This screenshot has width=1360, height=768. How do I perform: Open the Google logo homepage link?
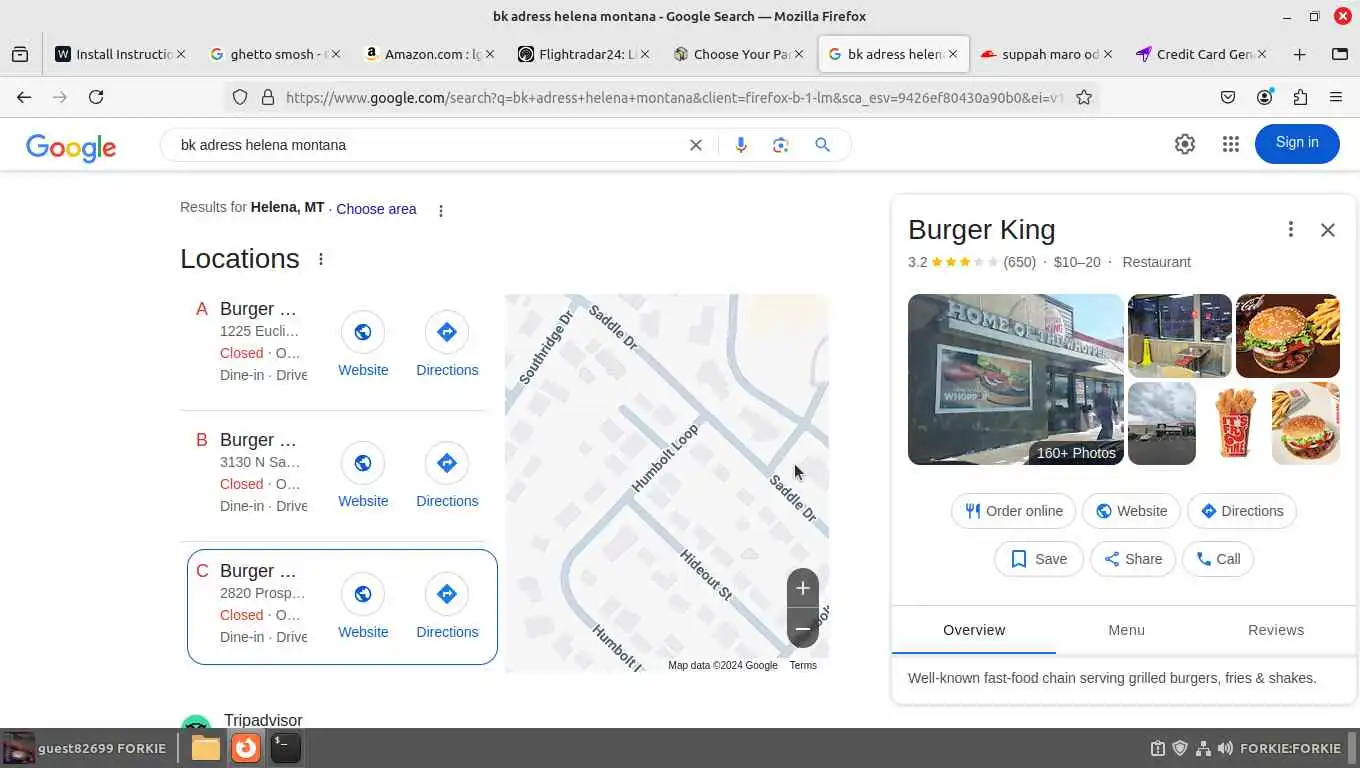71,147
